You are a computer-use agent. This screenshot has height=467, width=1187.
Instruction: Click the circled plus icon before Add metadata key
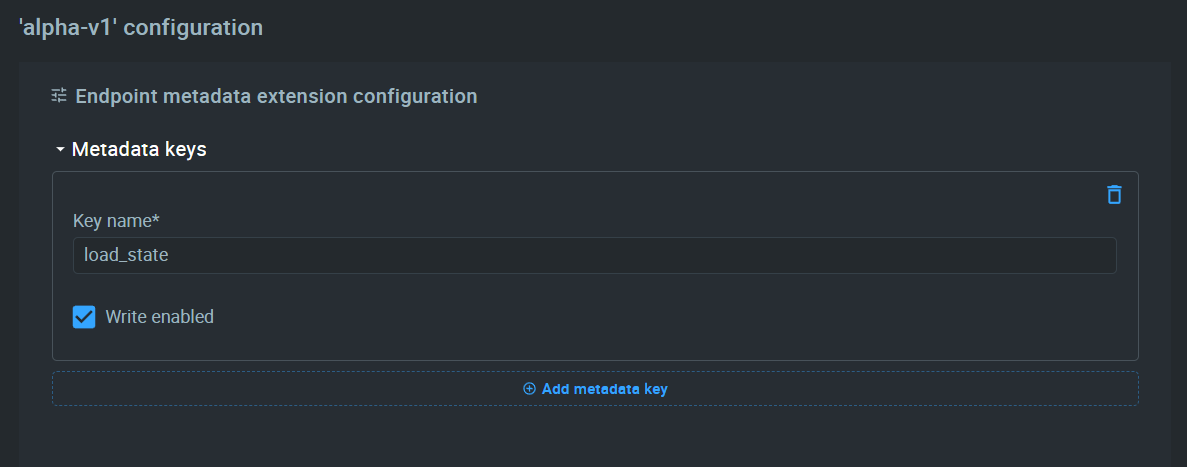[x=529, y=389]
